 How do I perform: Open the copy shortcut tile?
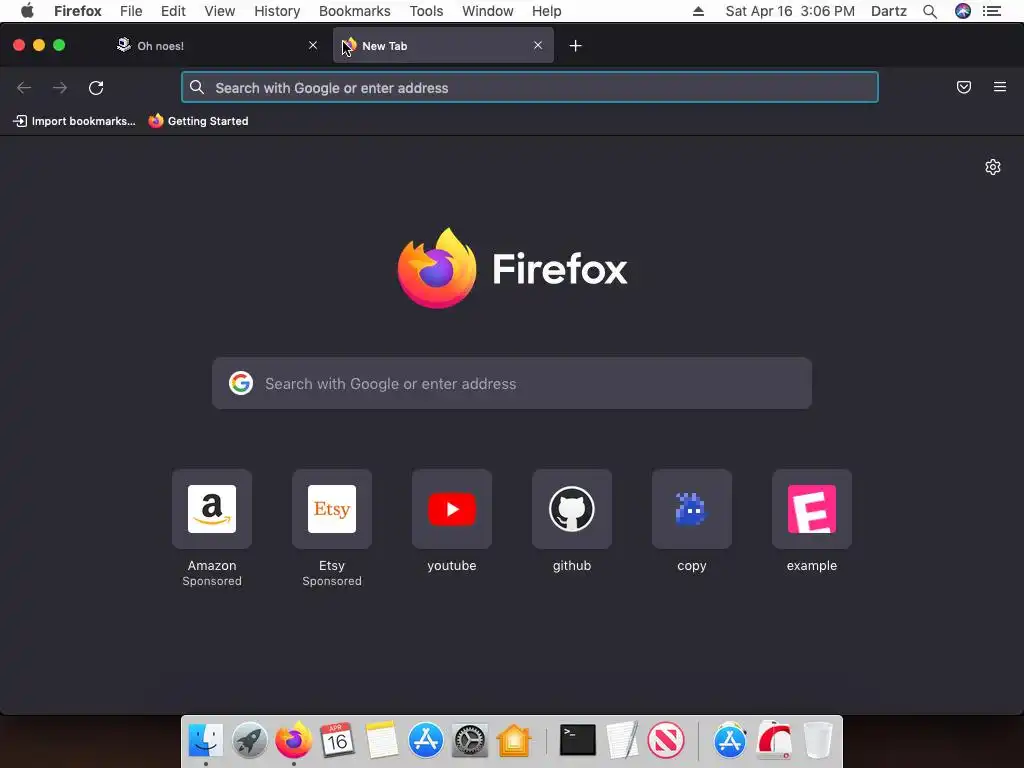[x=692, y=509]
